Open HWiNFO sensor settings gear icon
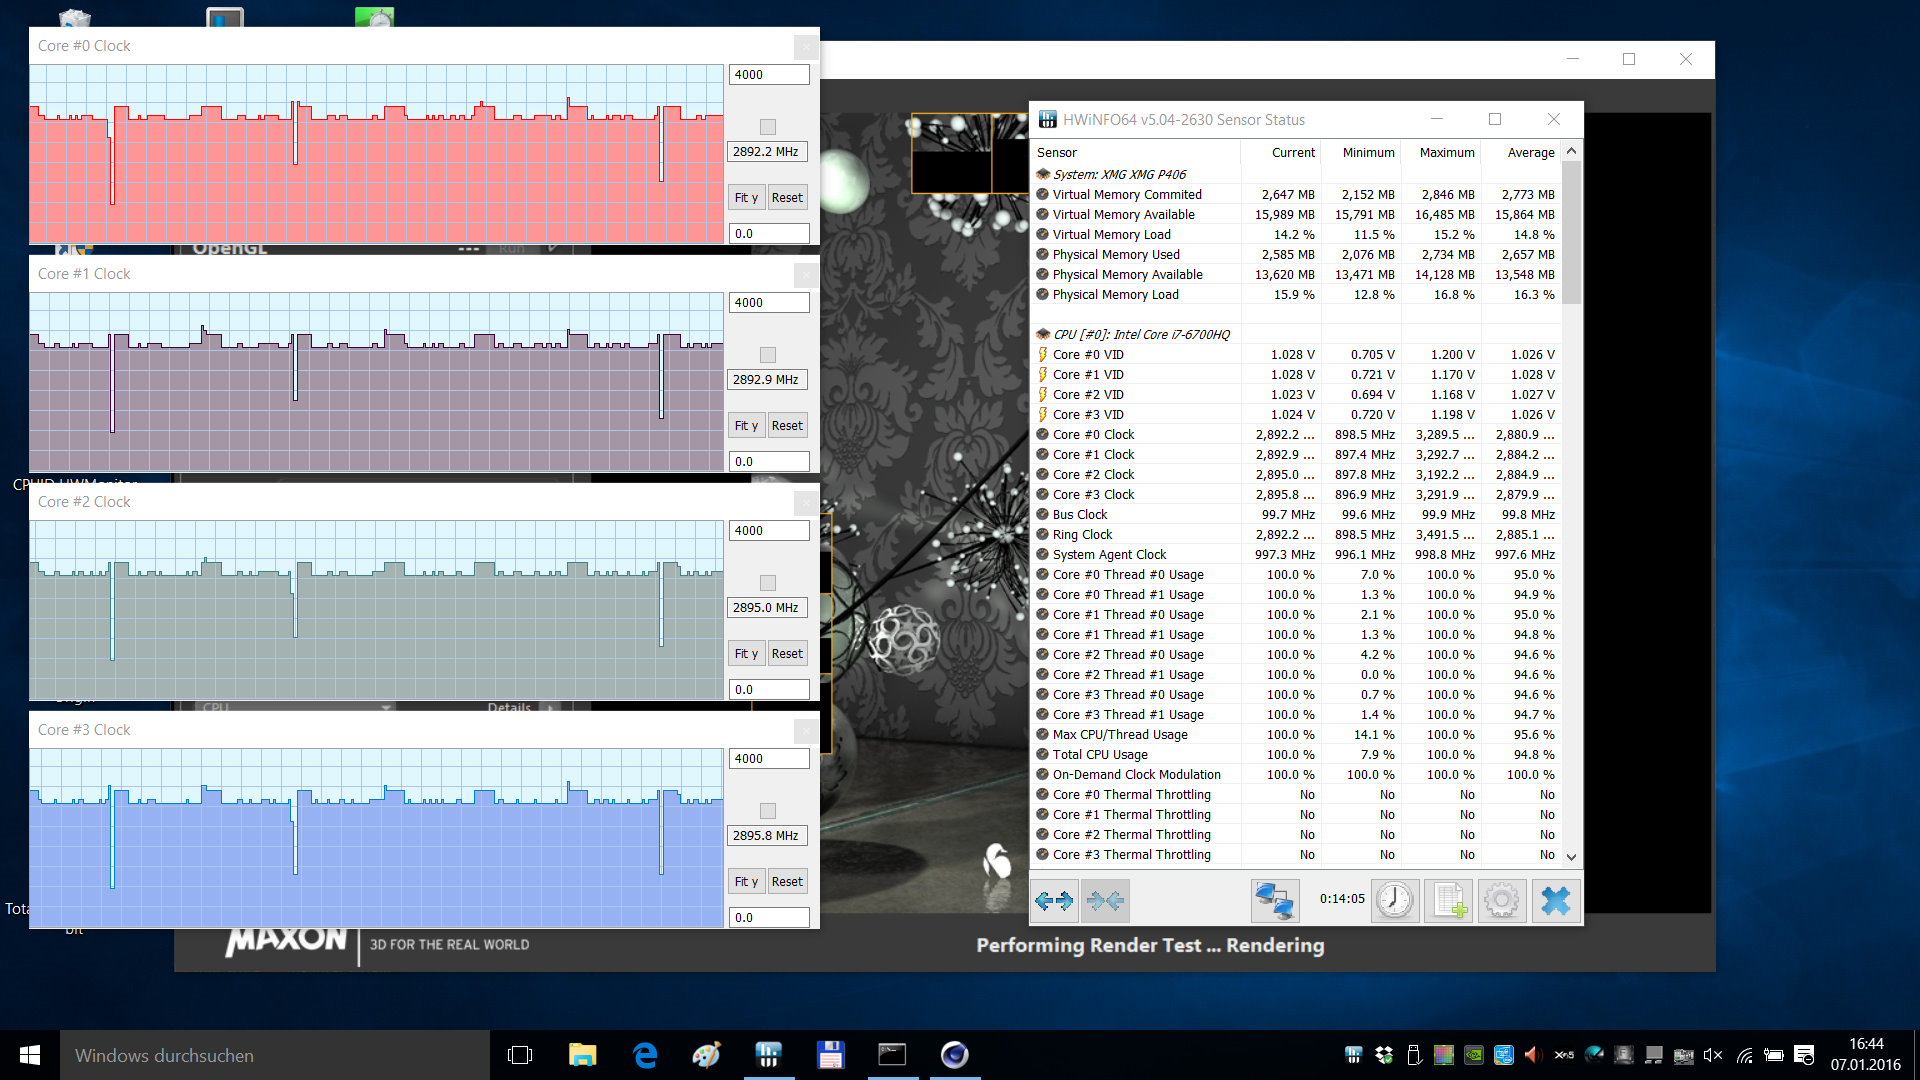Viewport: 1920px width, 1080px height. coord(1501,901)
